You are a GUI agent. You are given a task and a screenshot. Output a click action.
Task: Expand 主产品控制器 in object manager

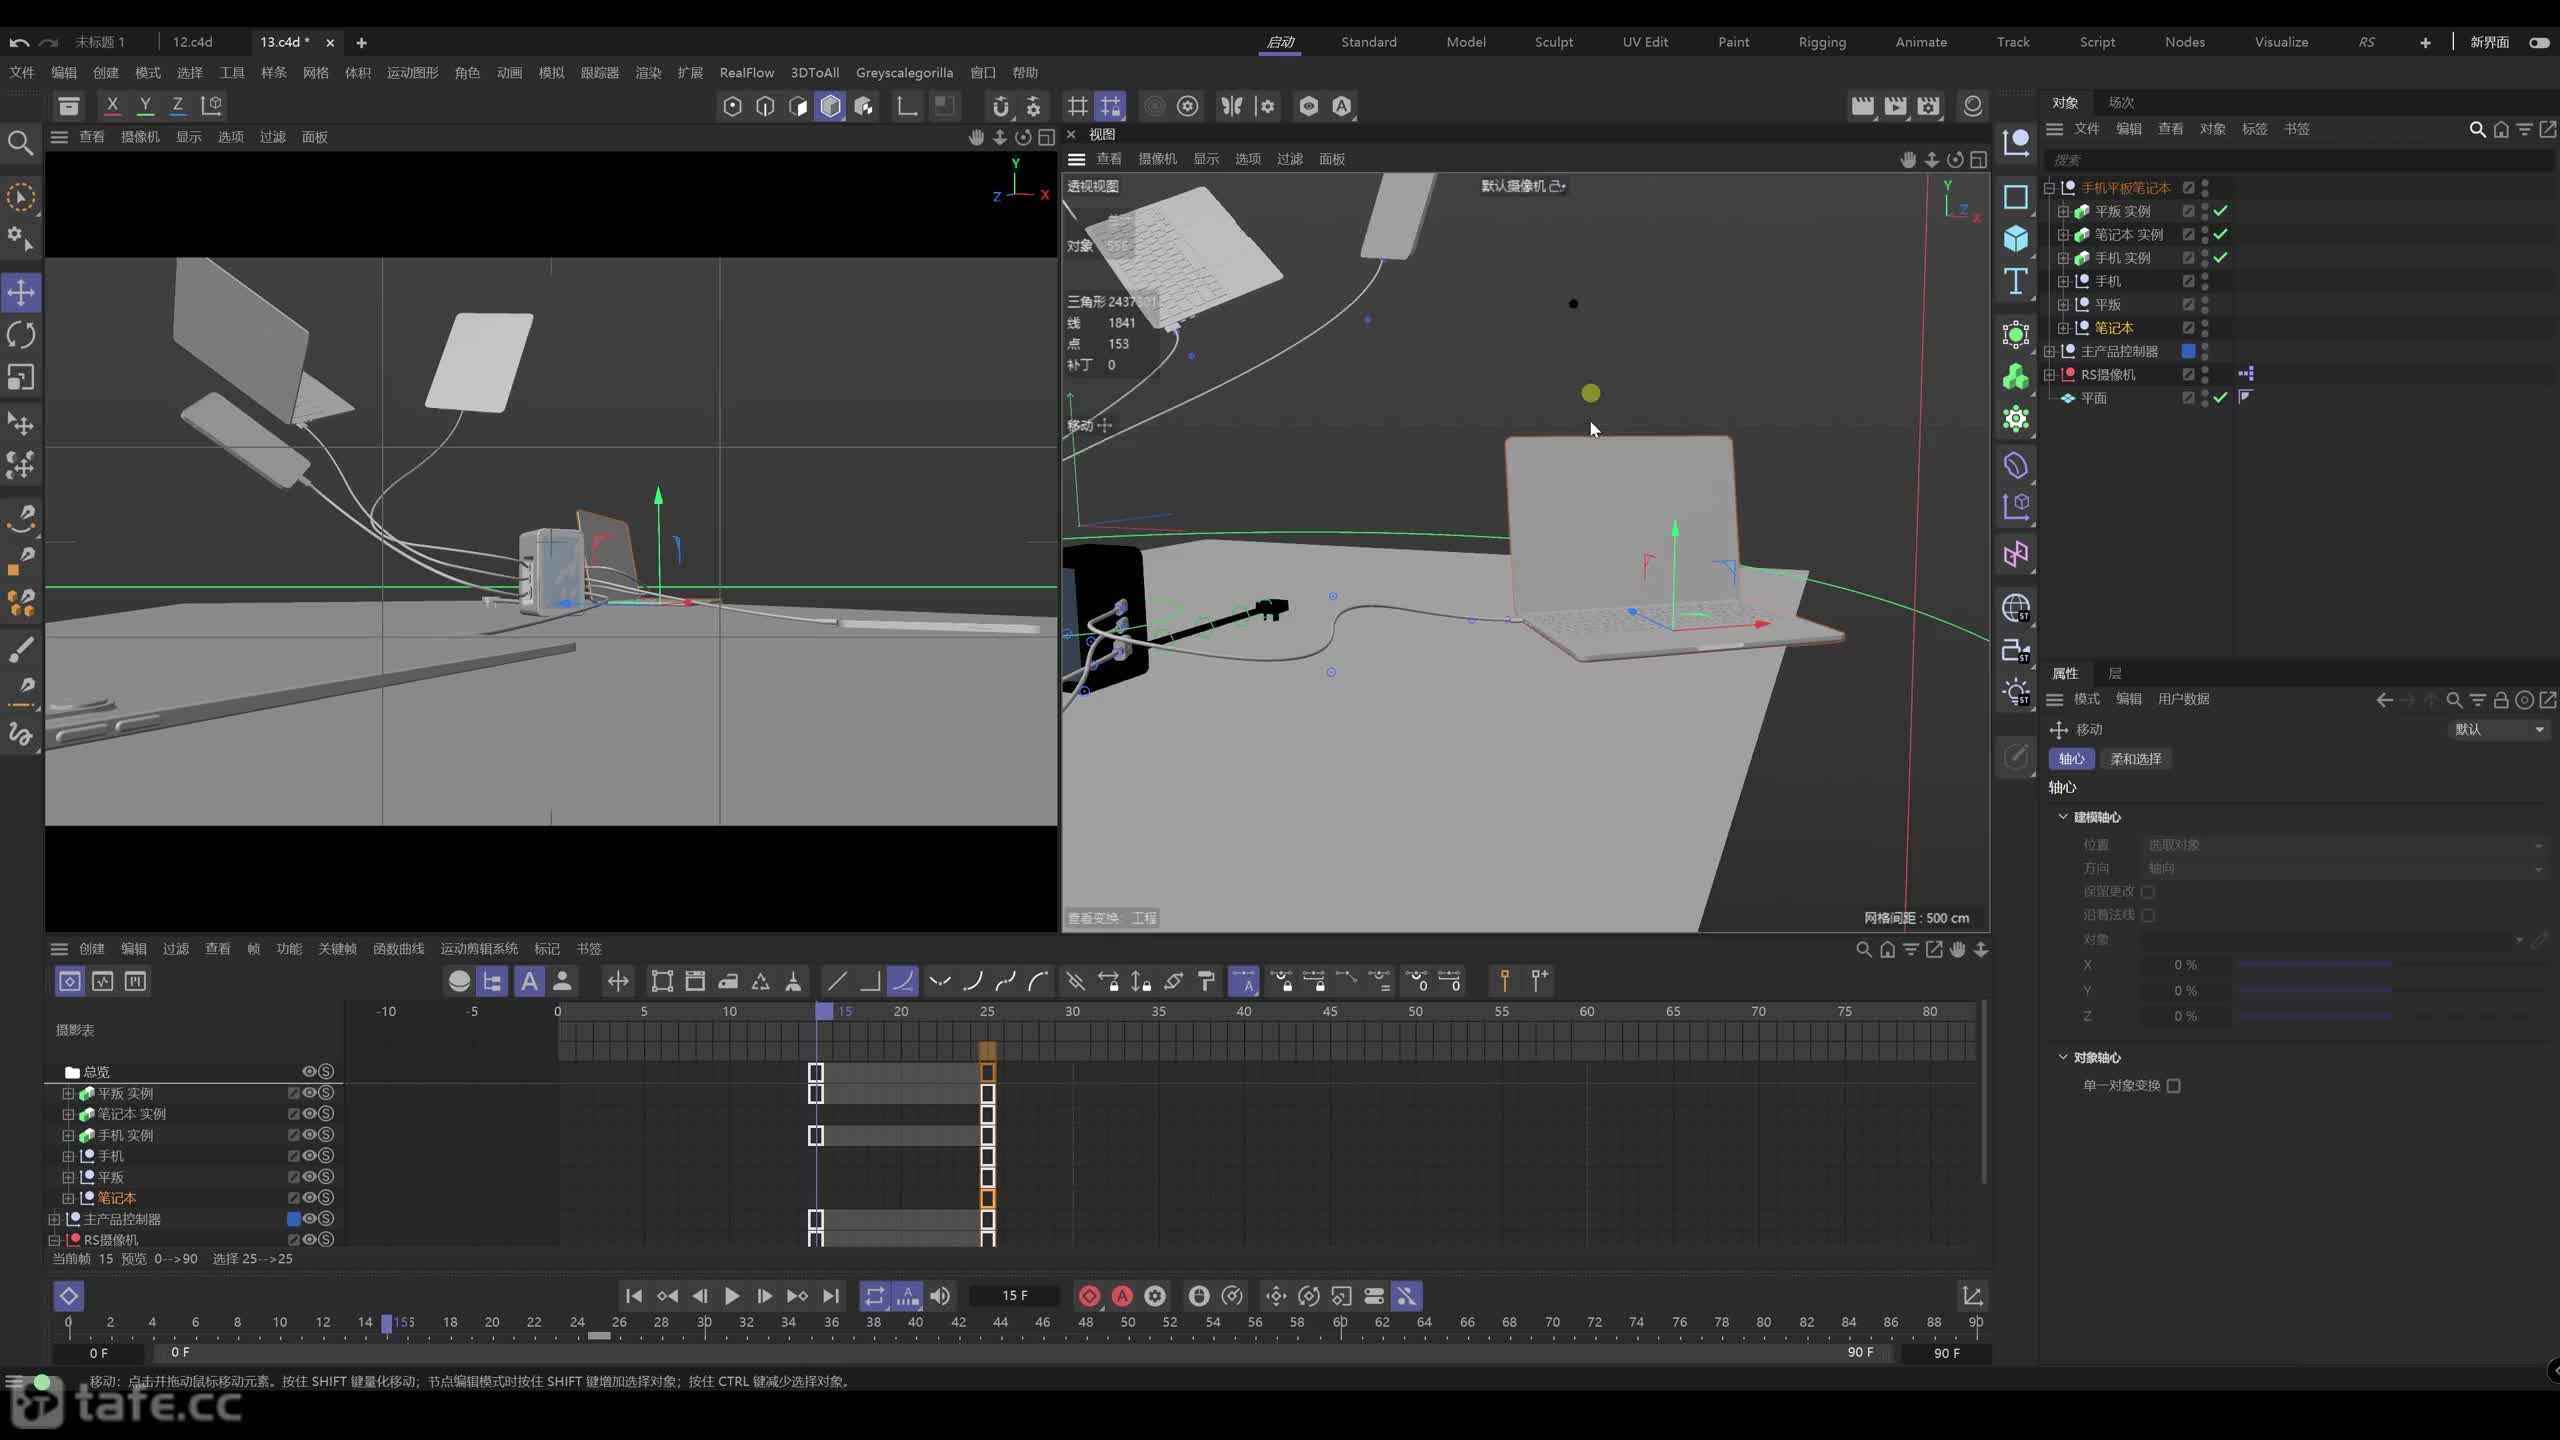pyautogui.click(x=2049, y=351)
